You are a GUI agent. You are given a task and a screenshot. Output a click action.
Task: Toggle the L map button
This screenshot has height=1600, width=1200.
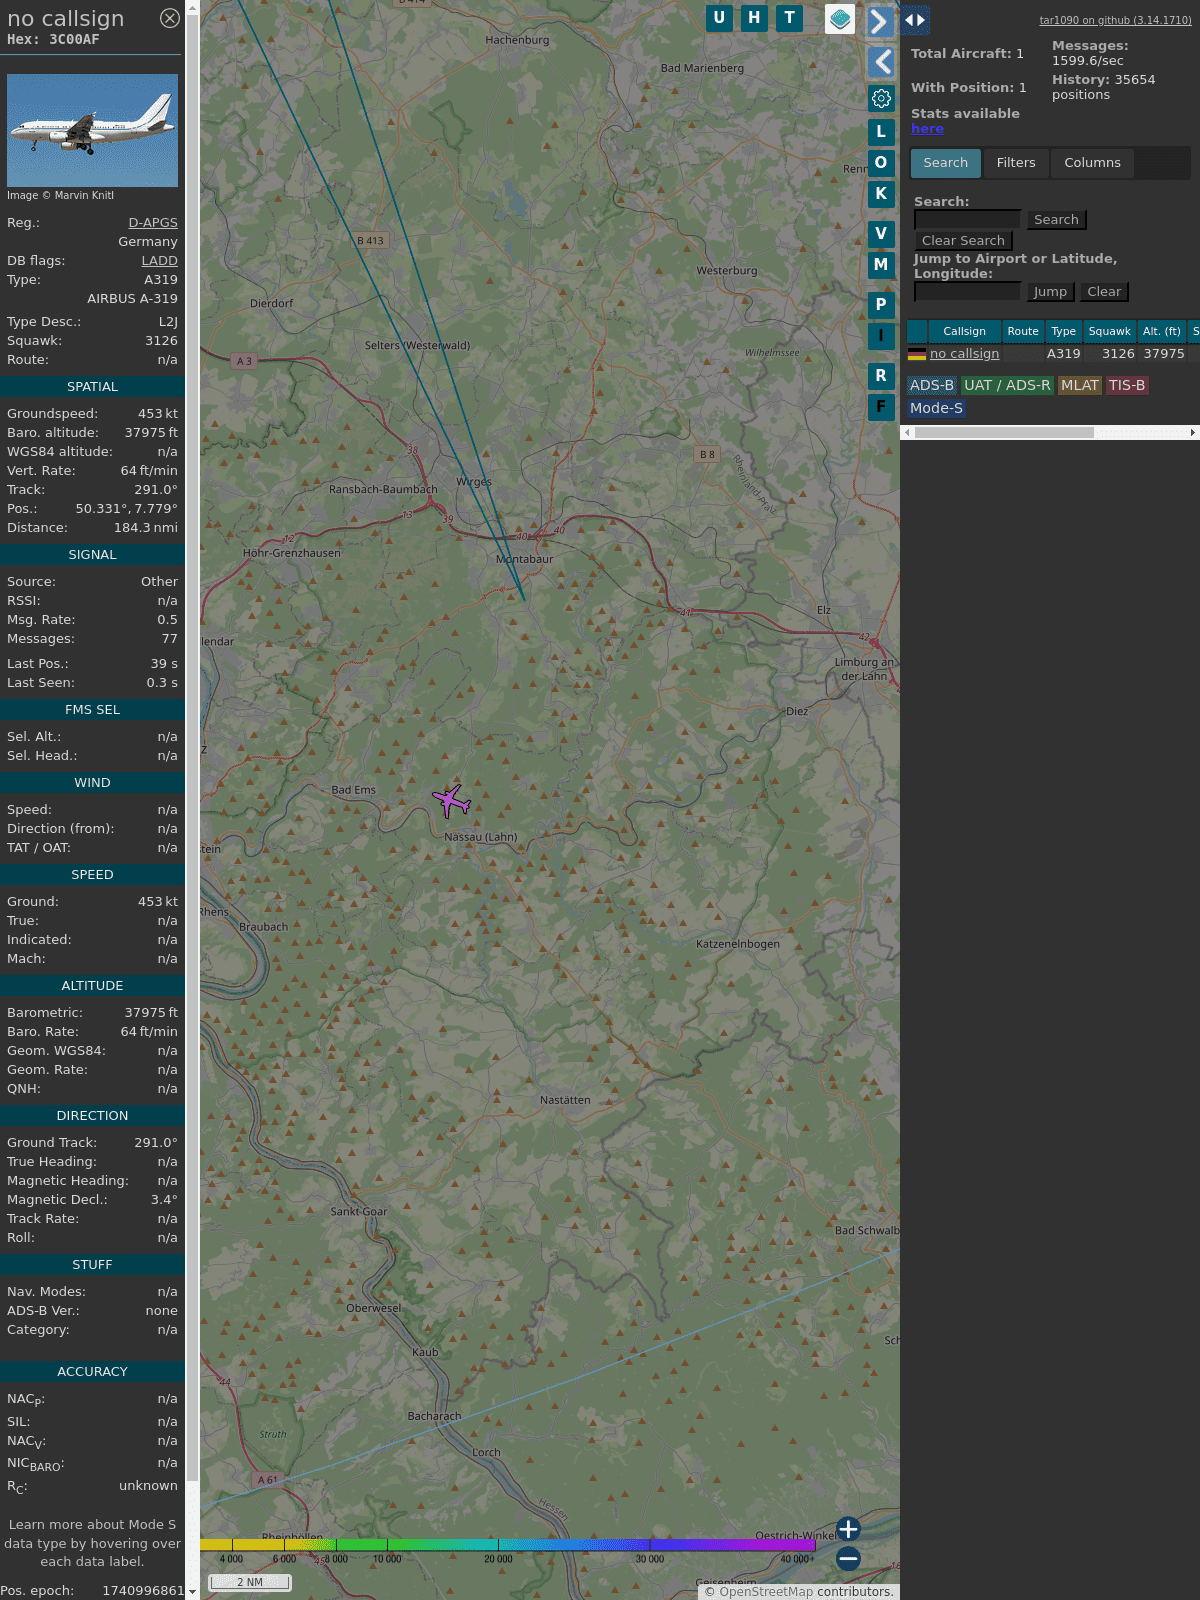coord(881,131)
